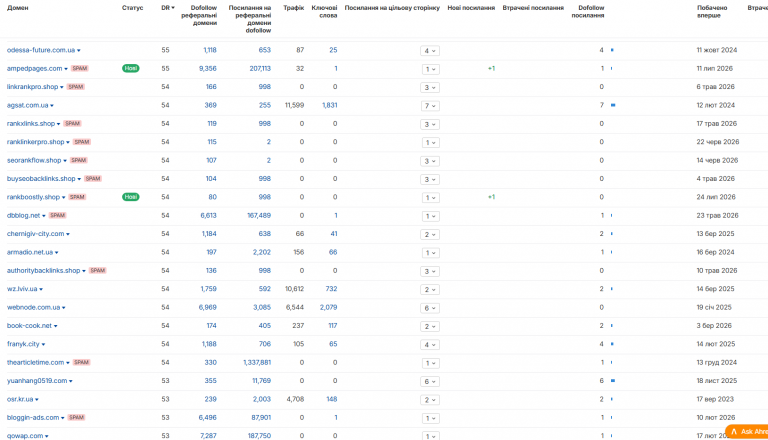
Task: Select traffic value 10,612 in wz.lviv.ua row
Action: coord(294,289)
